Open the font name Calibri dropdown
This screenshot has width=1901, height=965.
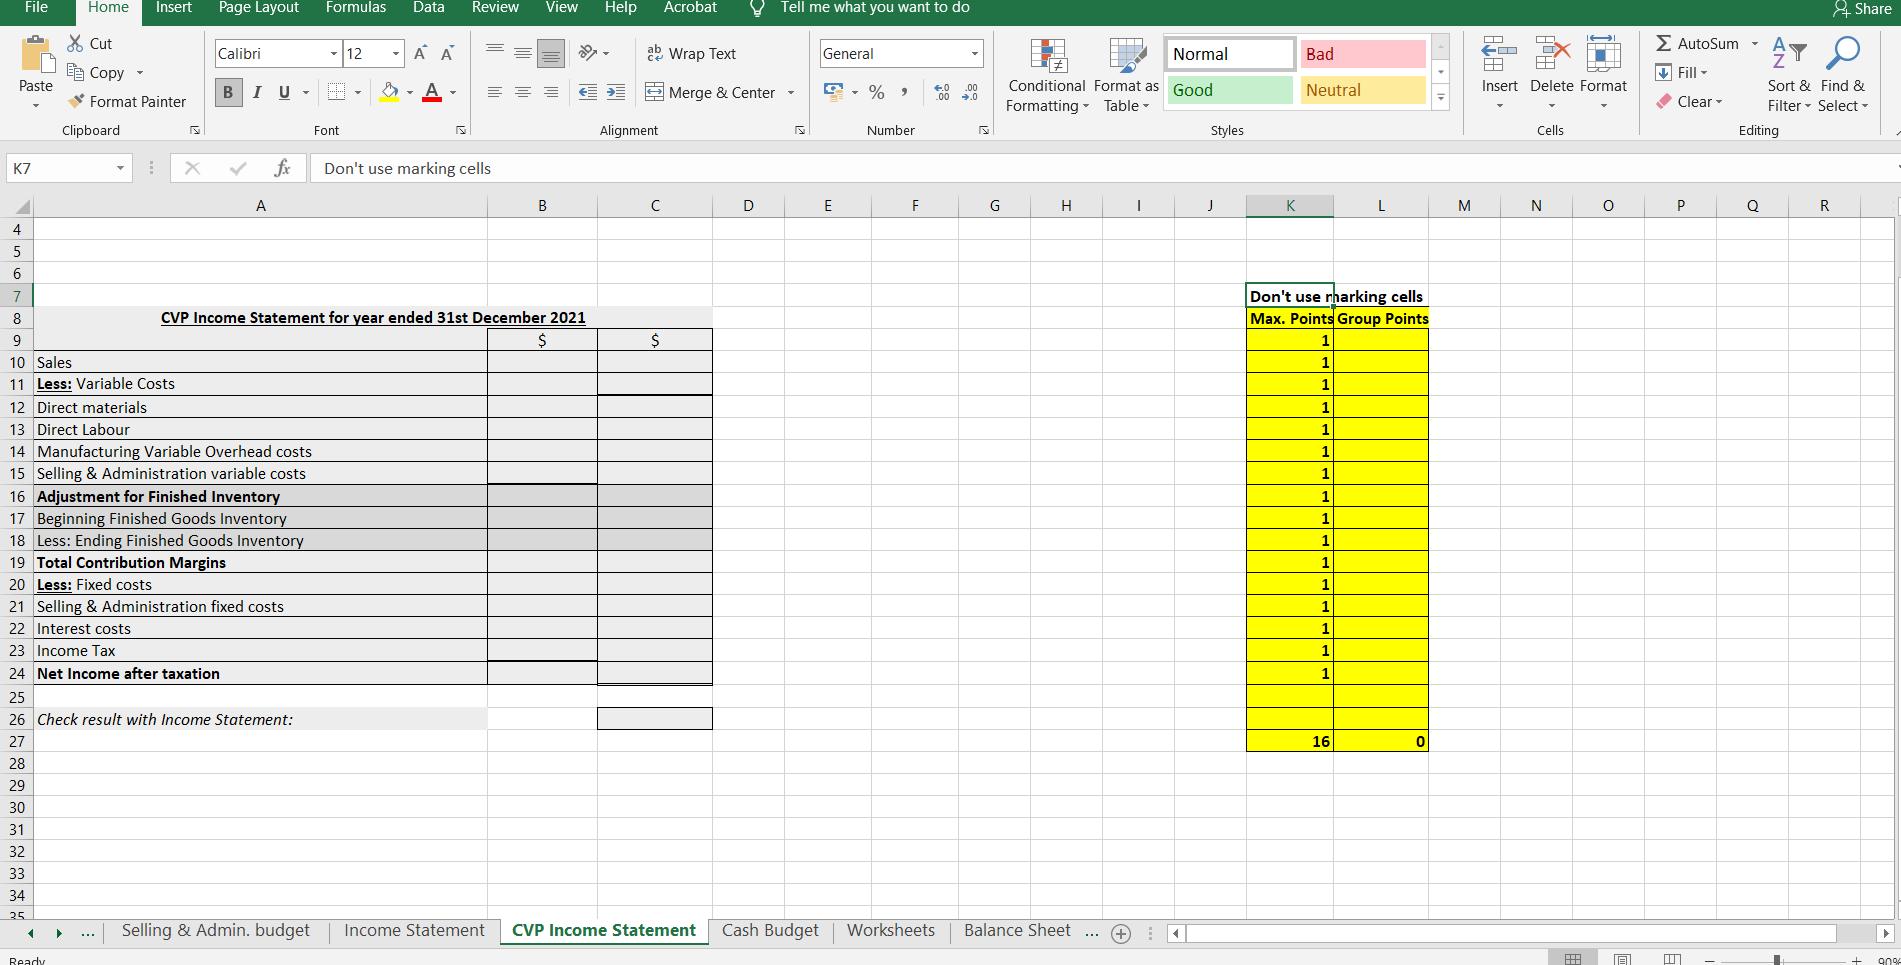coord(334,53)
